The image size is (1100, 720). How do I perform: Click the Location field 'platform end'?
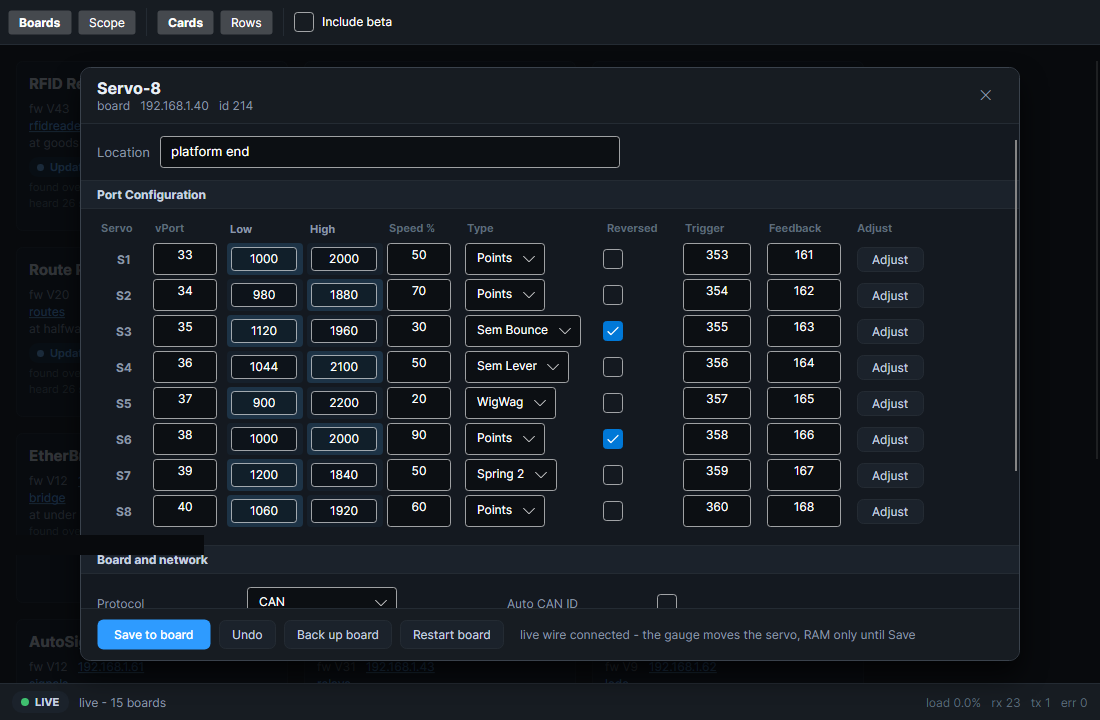[389, 152]
